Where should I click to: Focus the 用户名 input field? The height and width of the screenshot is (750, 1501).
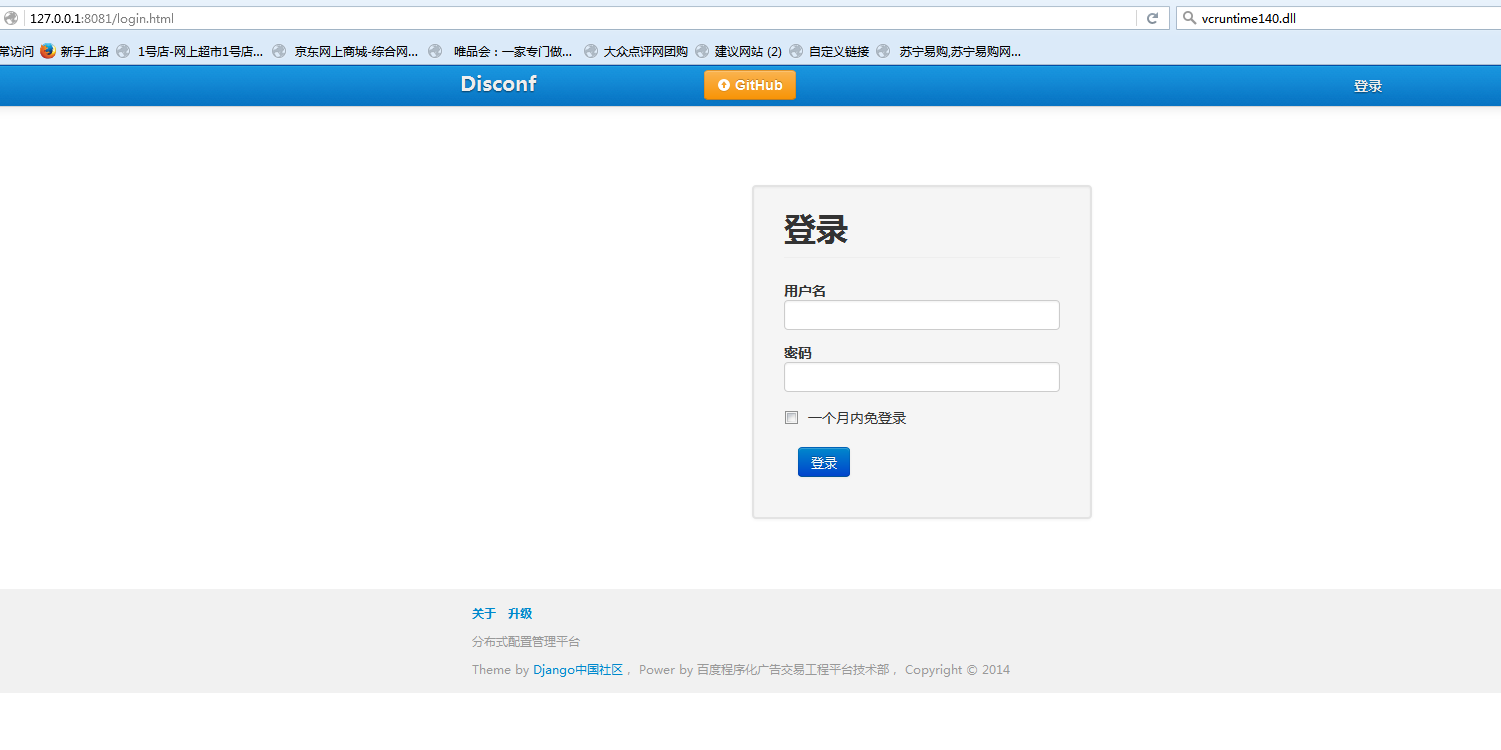tap(921, 315)
